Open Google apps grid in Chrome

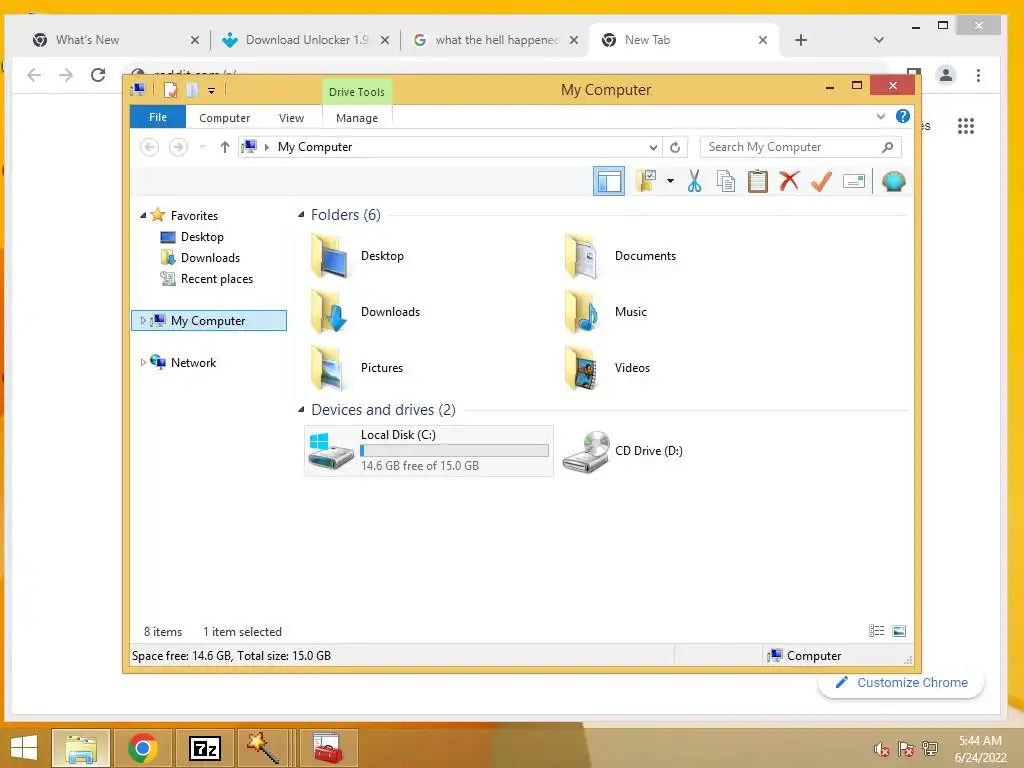click(x=966, y=125)
